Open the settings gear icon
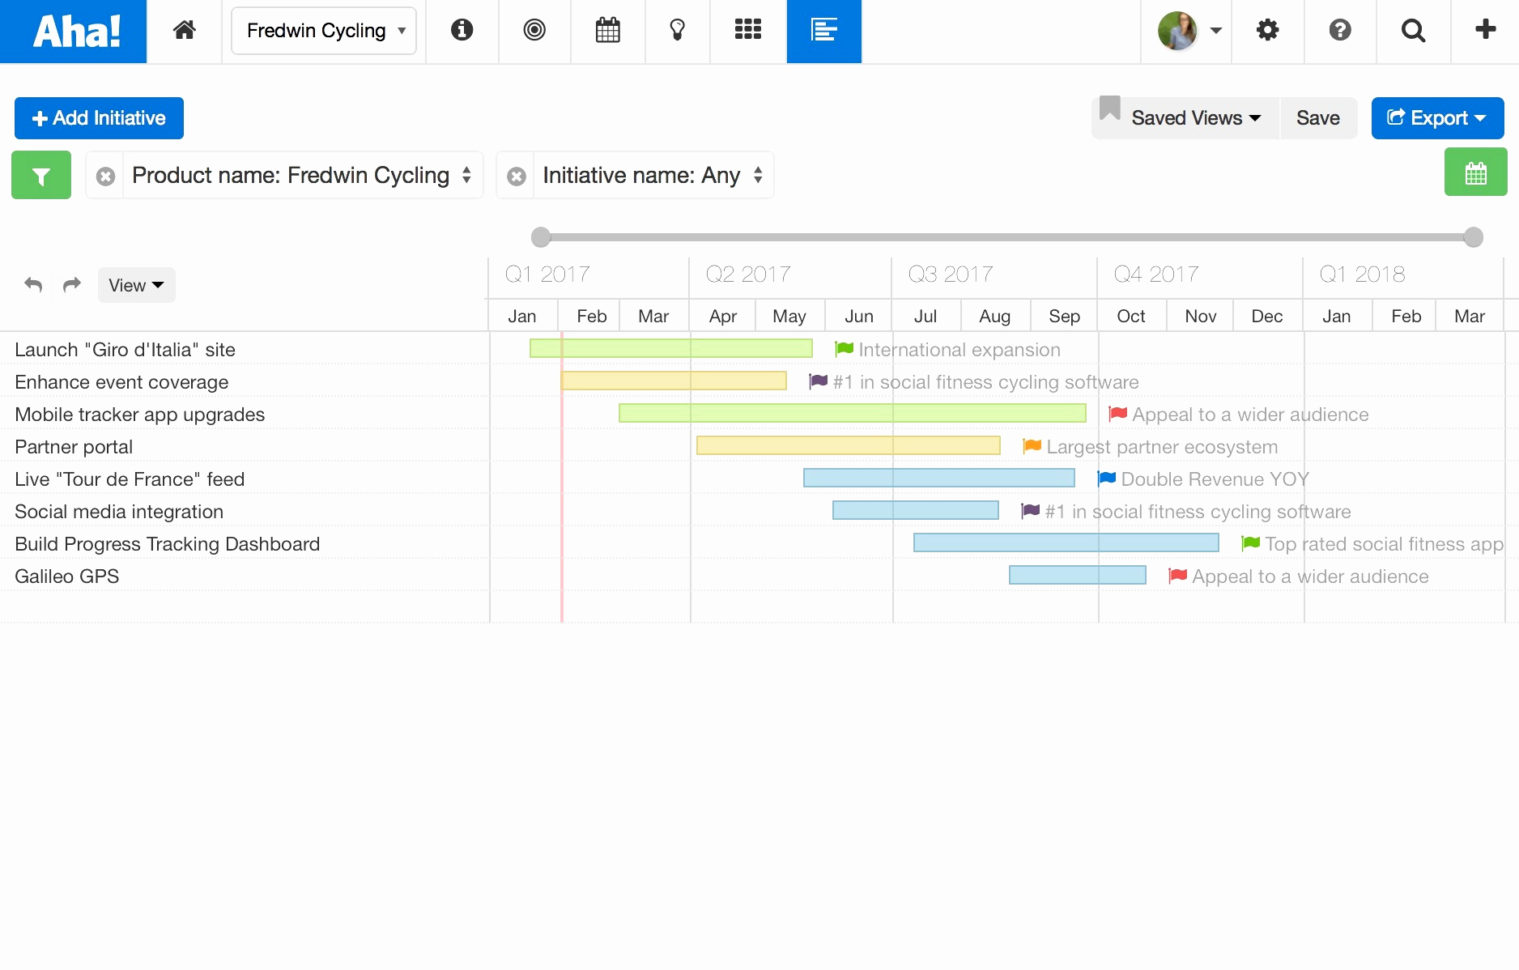Viewport: 1519px width, 970px height. [x=1267, y=30]
